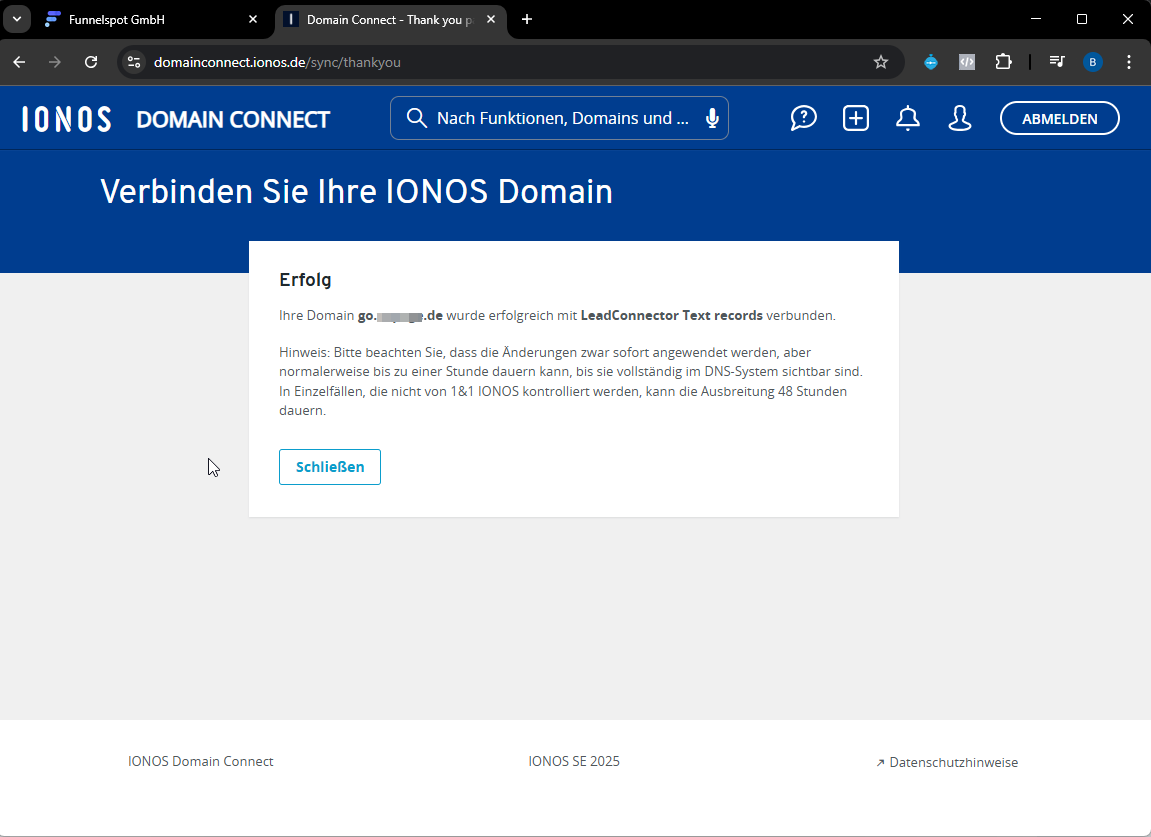Go back to the previous page
Screen dimensions: 1151x837
pos(20,62)
